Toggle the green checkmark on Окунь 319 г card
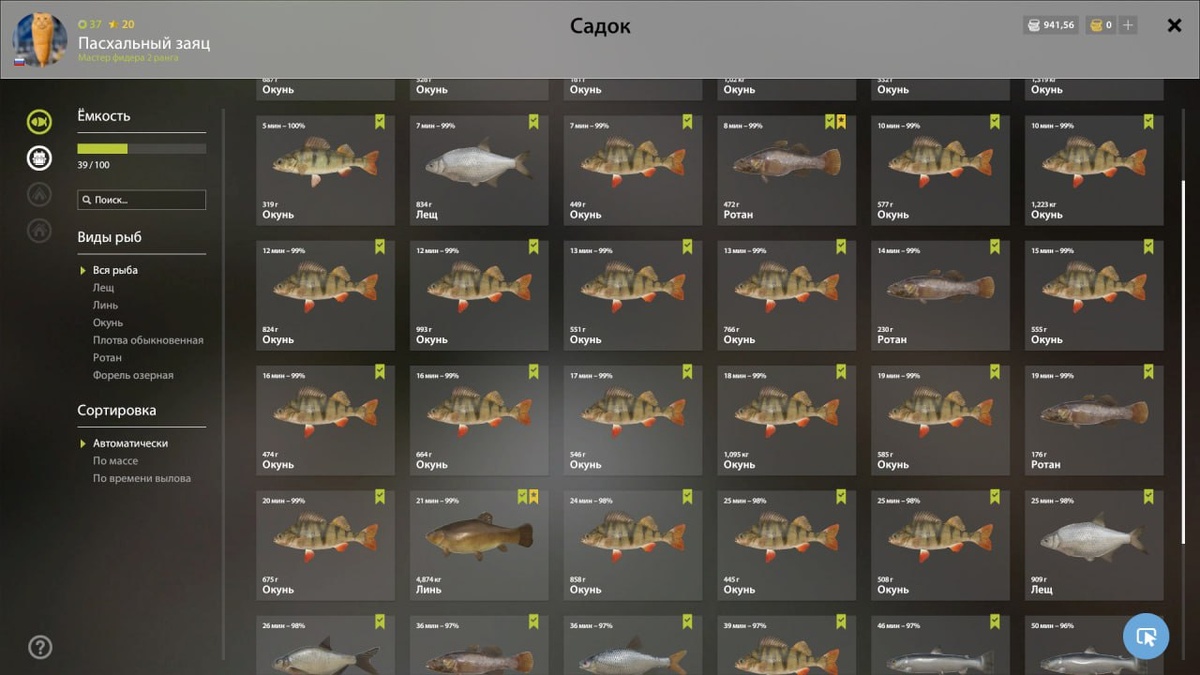This screenshot has width=1200, height=675. click(380, 121)
